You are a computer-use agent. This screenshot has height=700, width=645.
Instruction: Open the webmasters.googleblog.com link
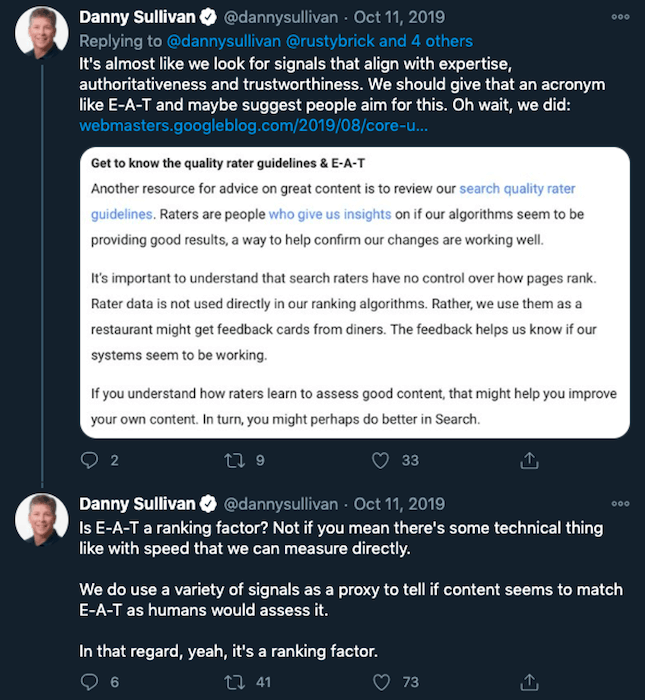(254, 126)
